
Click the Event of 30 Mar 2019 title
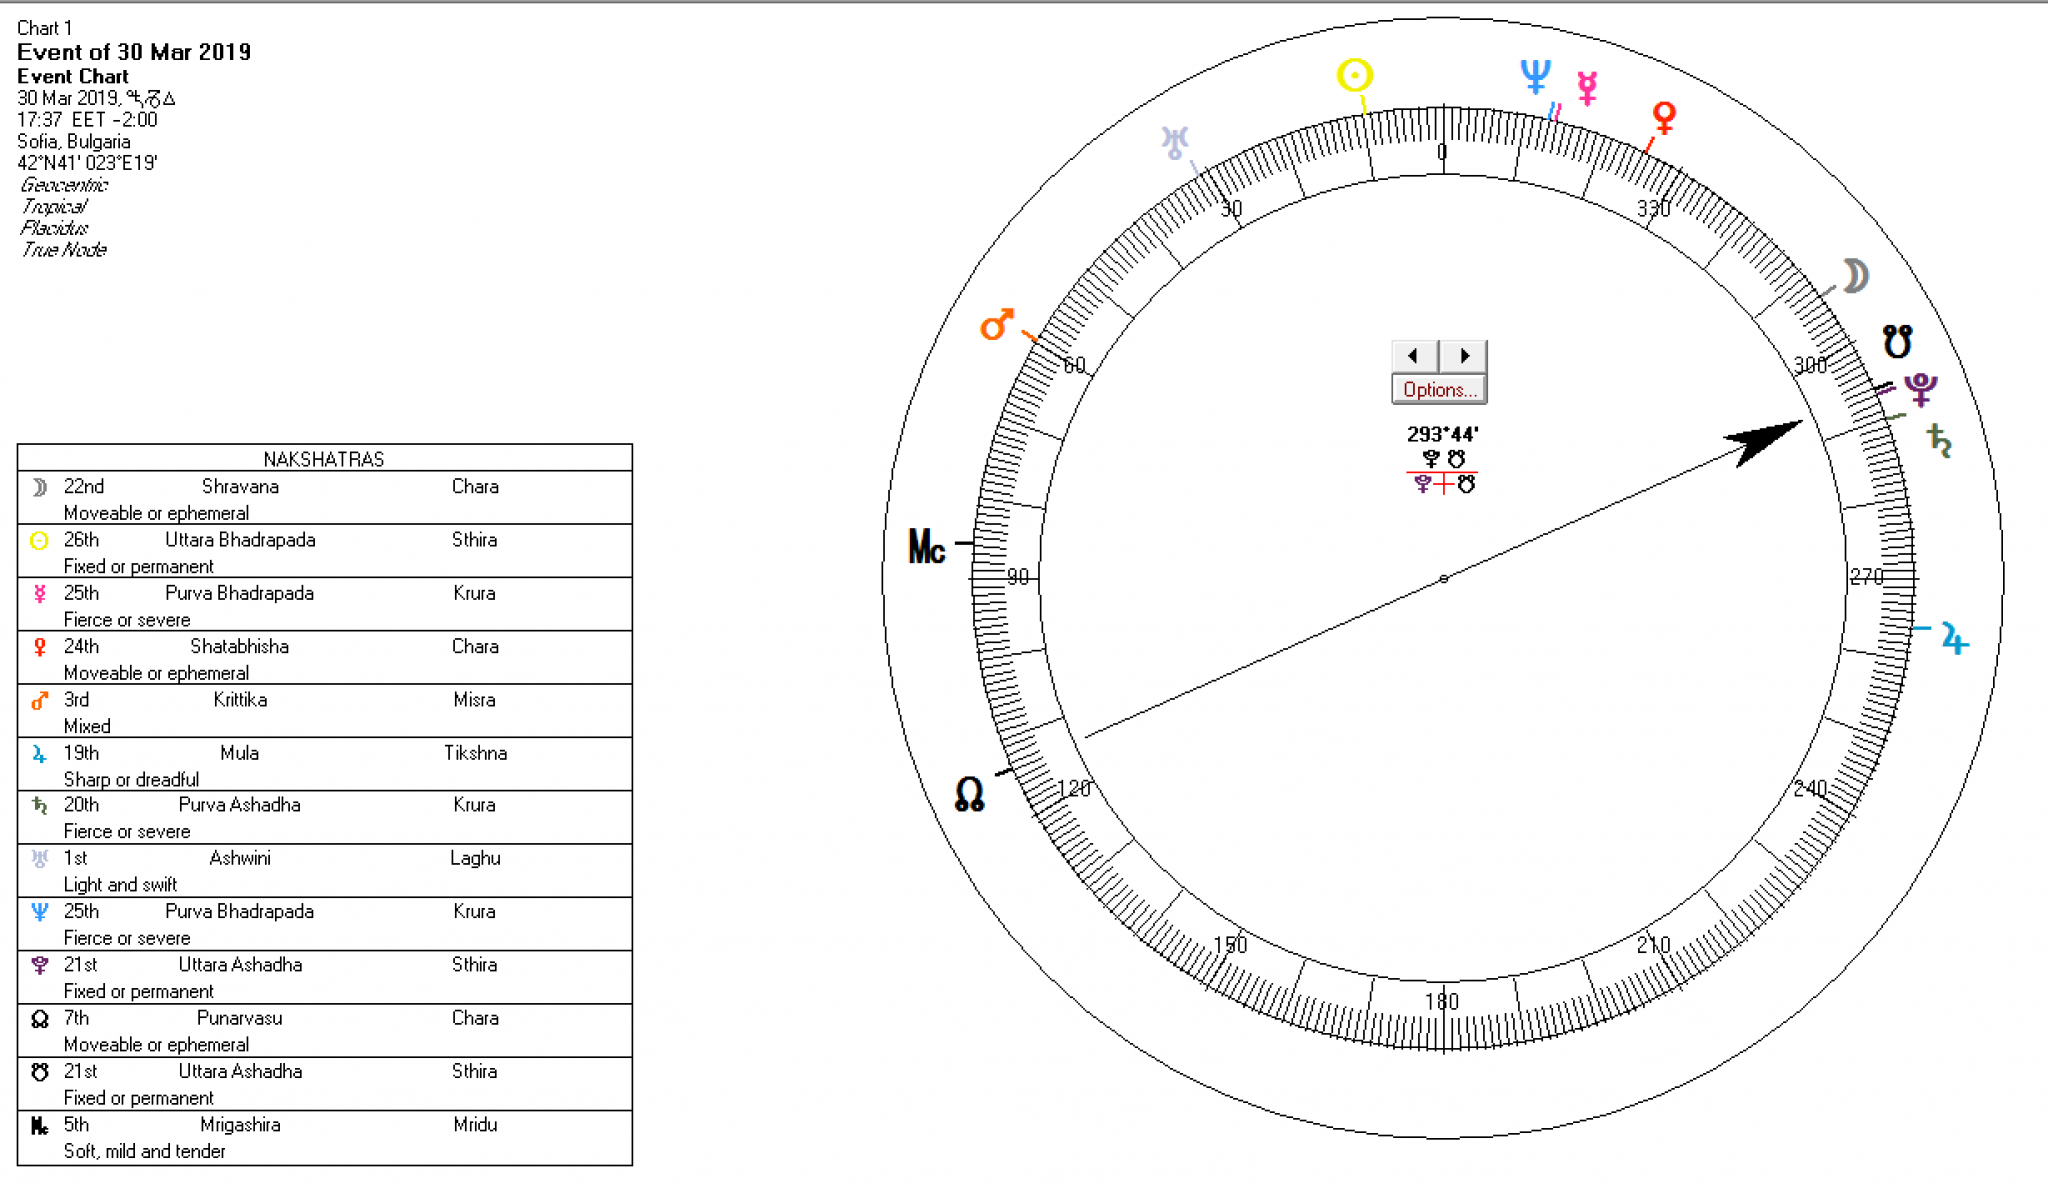tap(134, 52)
